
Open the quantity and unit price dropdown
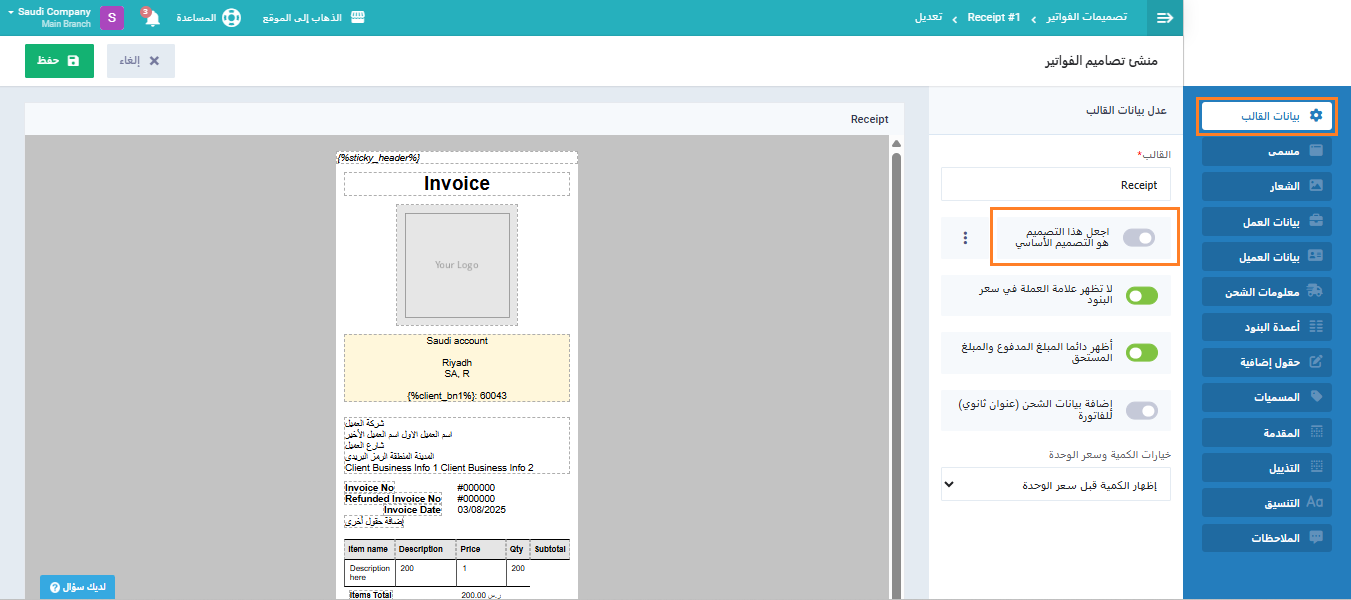coord(1056,485)
